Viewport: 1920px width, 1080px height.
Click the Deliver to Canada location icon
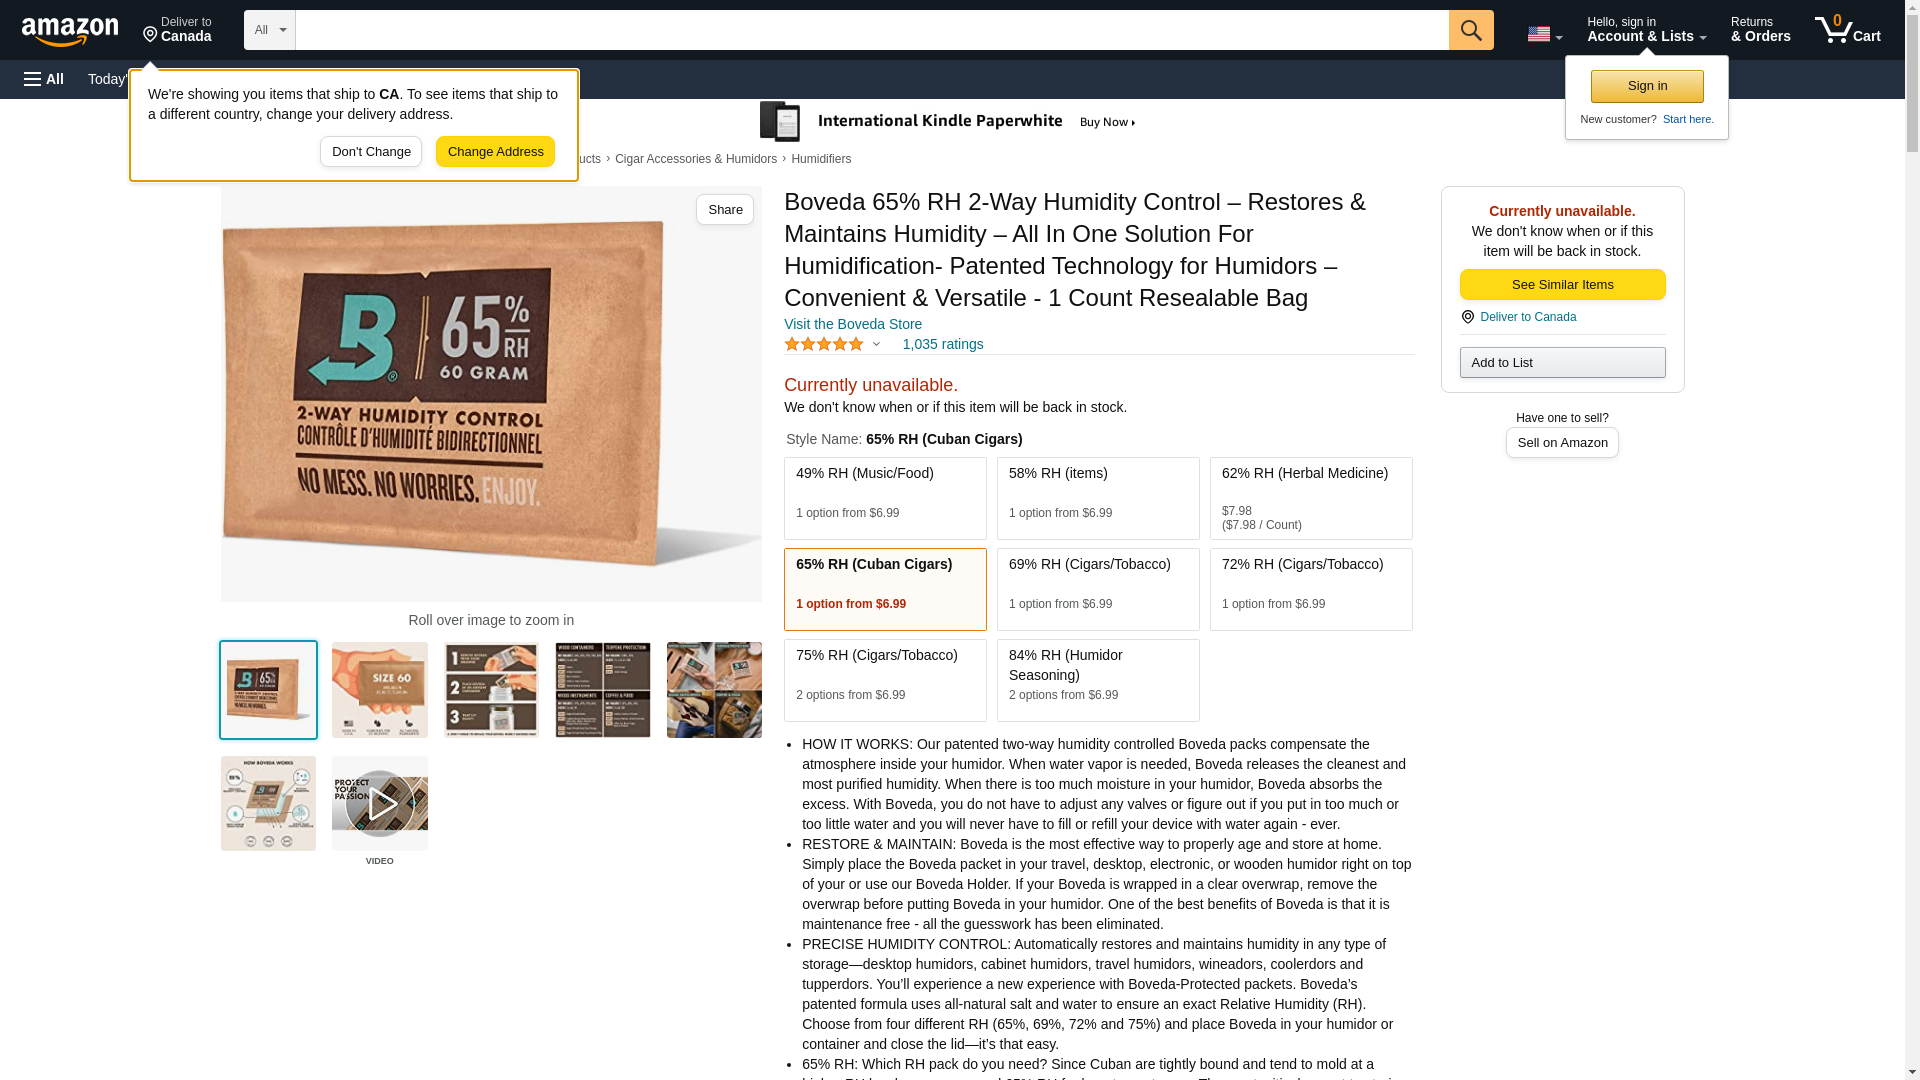click(x=1467, y=317)
